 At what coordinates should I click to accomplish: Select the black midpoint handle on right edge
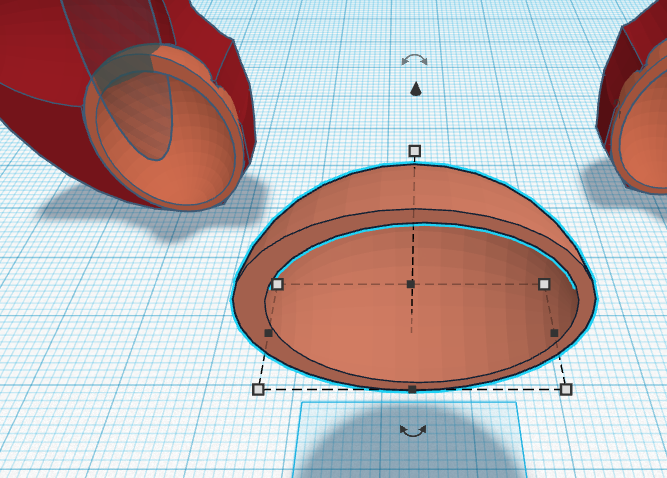click(x=554, y=333)
